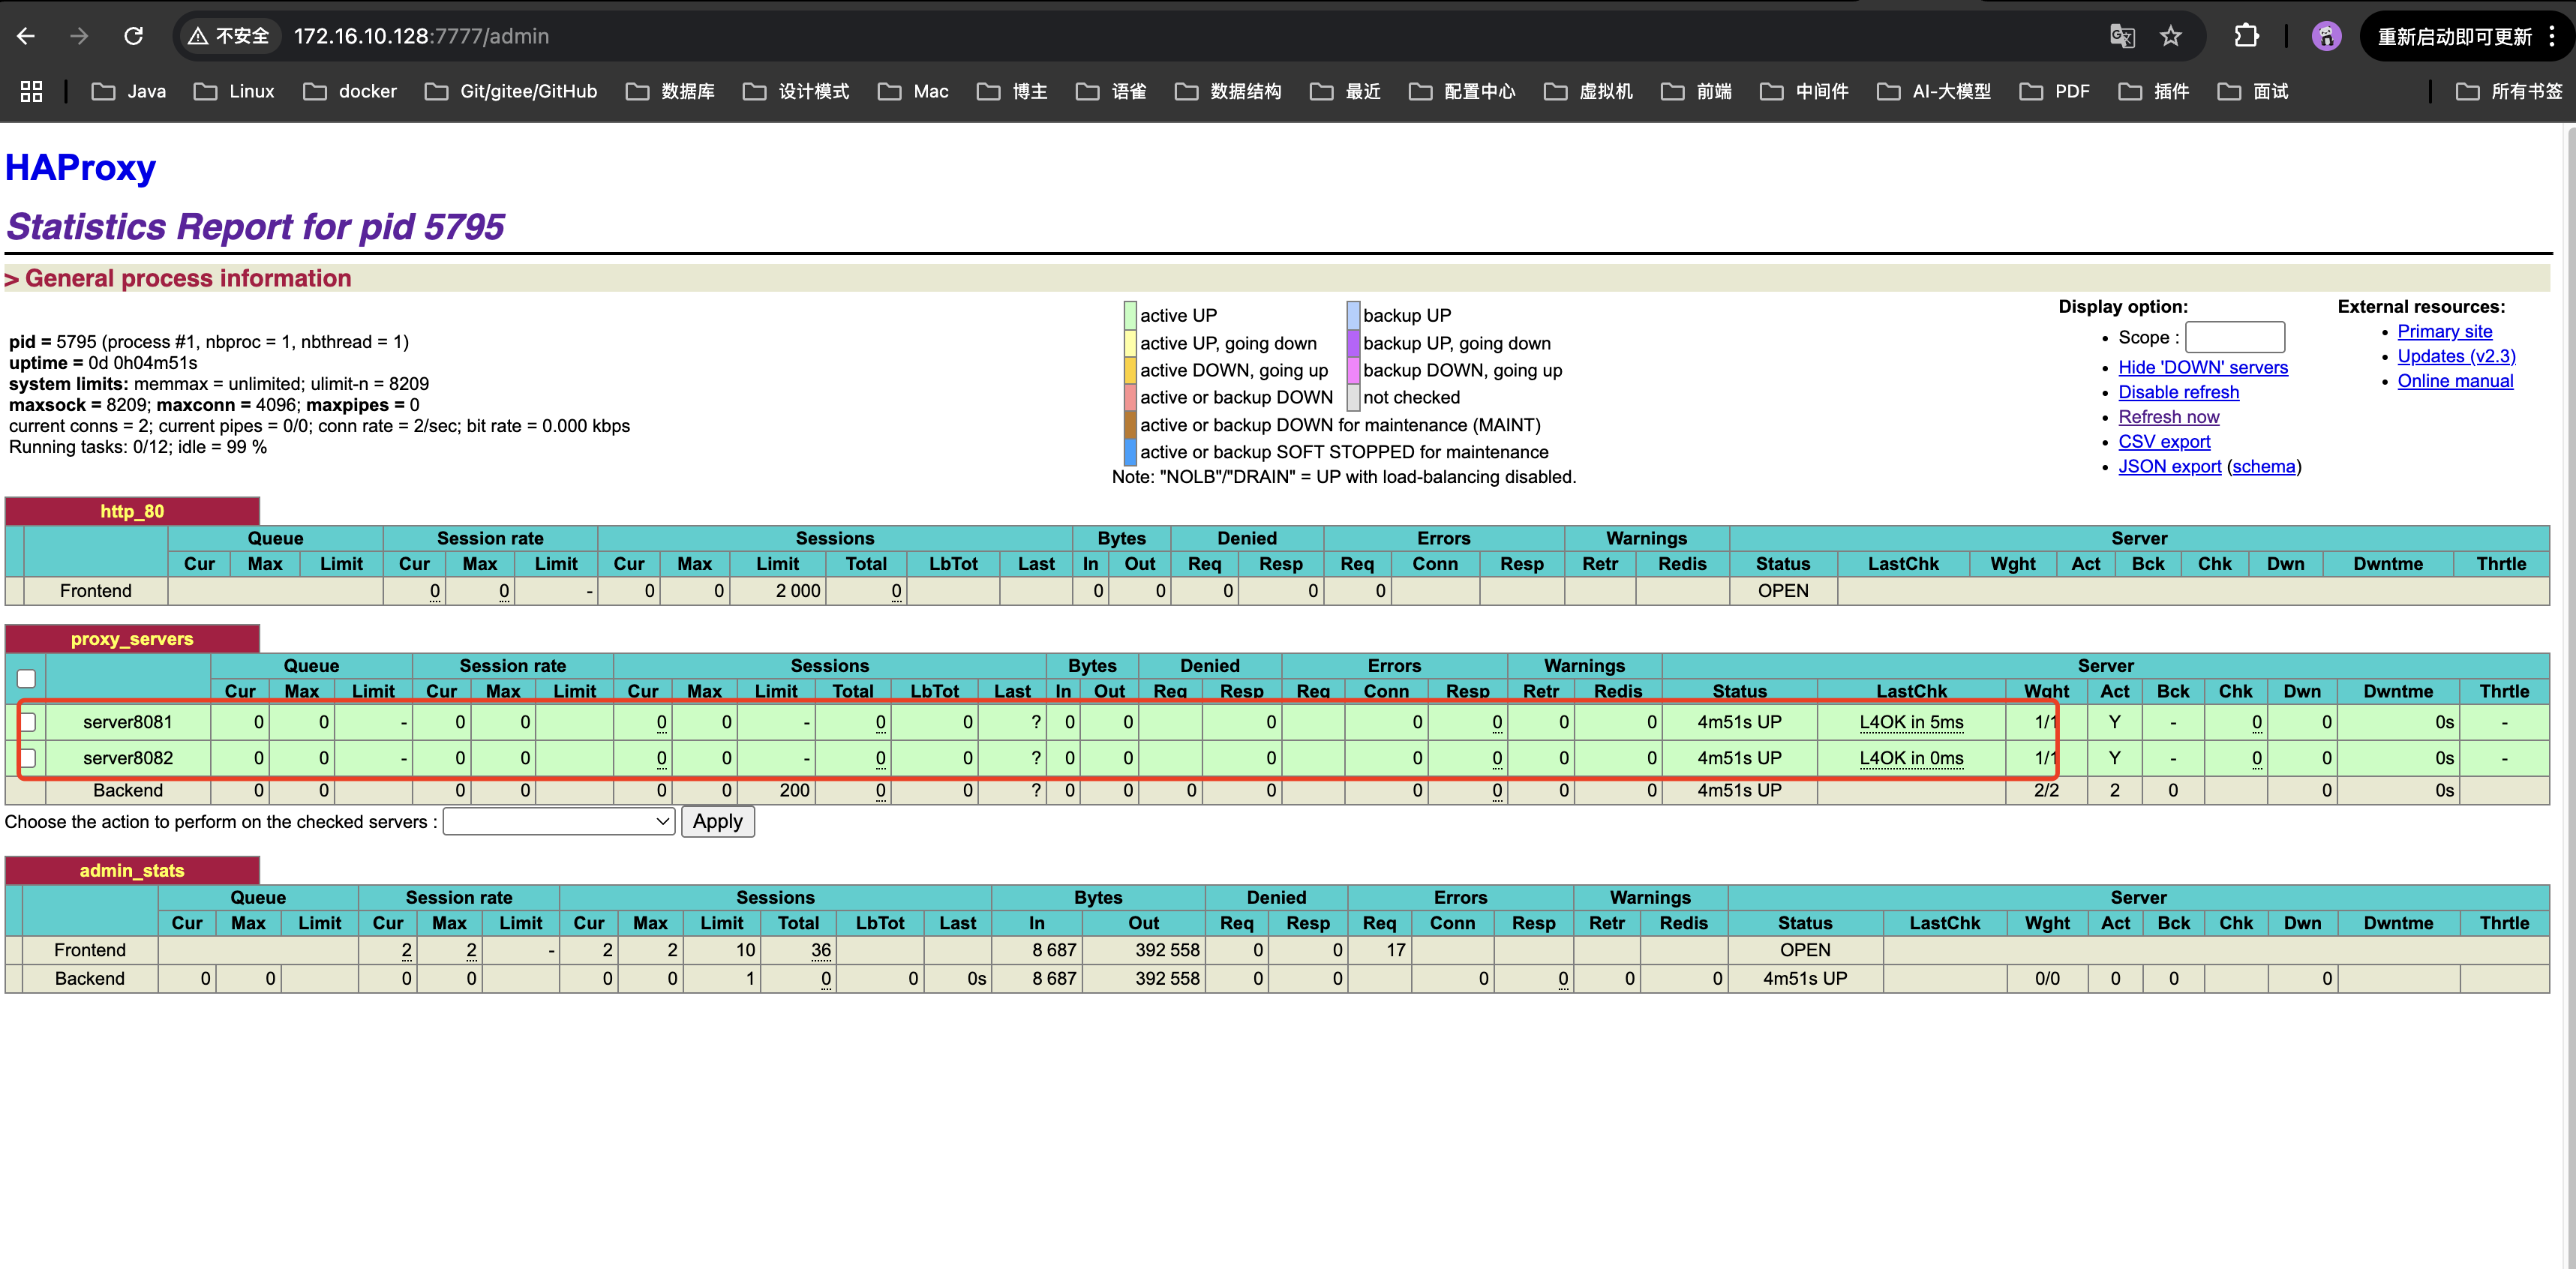
Task: Click Hide 'DOWN' servers link
Action: pos(2203,367)
